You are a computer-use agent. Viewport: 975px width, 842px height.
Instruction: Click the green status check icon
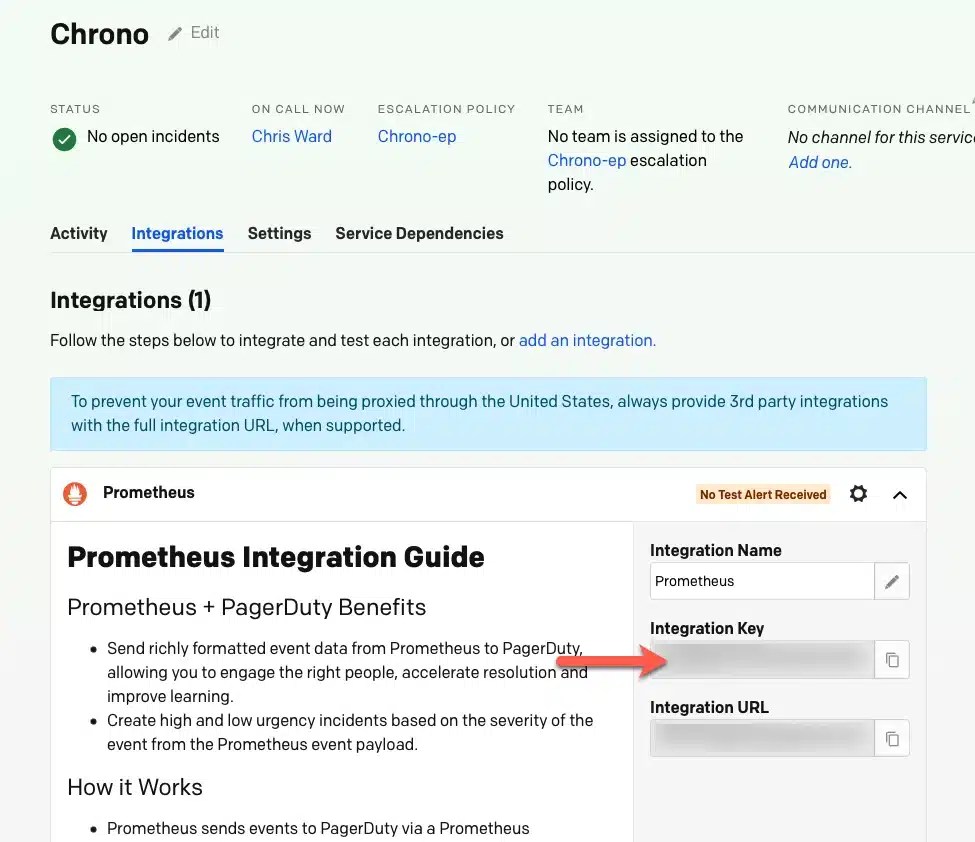pyautogui.click(x=64, y=139)
